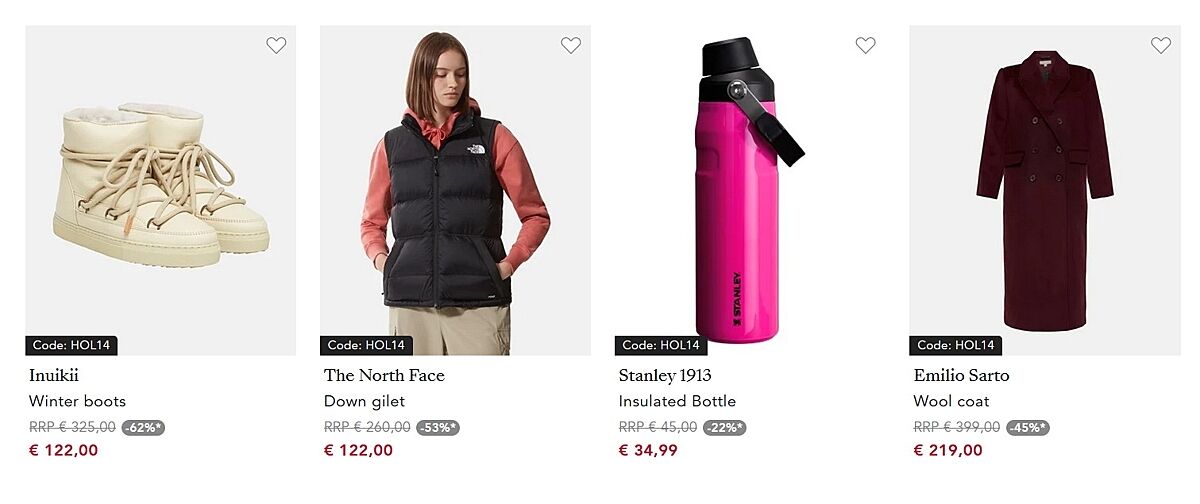Screen dimensions: 1200x504
Task: Click the -53% discount badge
Action: [437, 427]
